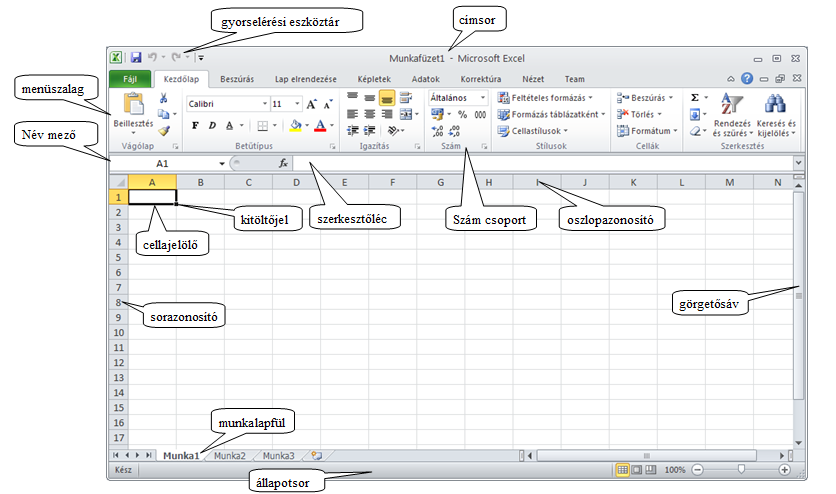Click the percent style icon
The height and width of the screenshot is (494, 836).
(x=462, y=114)
